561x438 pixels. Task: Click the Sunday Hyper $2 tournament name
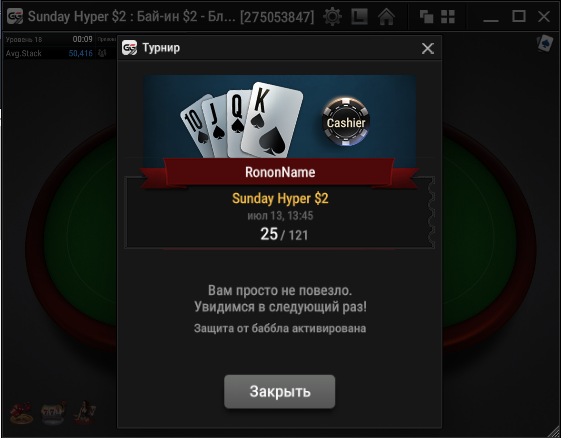280,198
